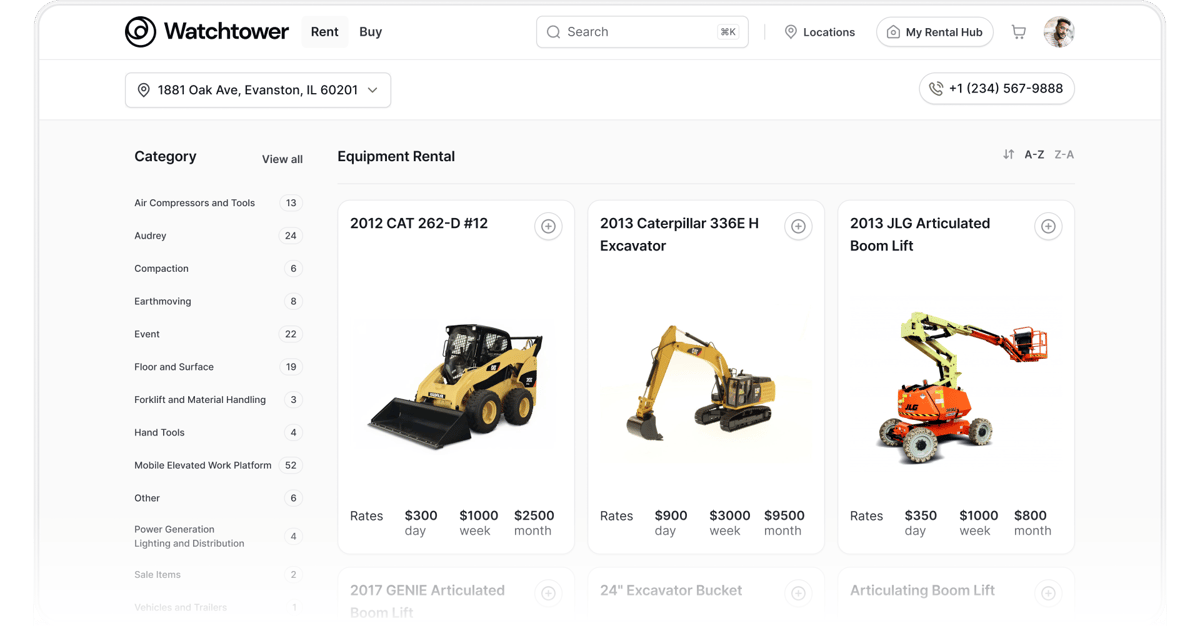Screen dimensions: 1200x626
Task: Switch to the Rent tab
Action: pos(324,32)
